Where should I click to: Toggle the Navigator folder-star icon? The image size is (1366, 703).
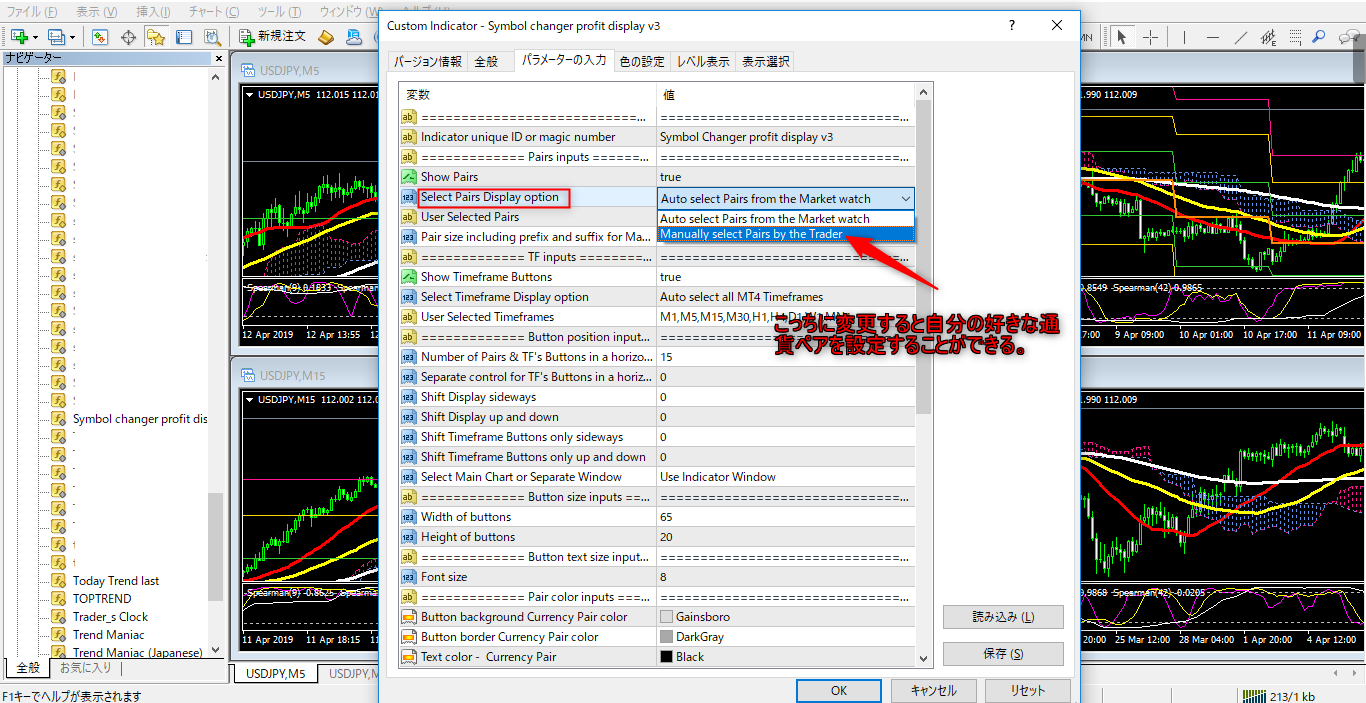(x=156, y=37)
